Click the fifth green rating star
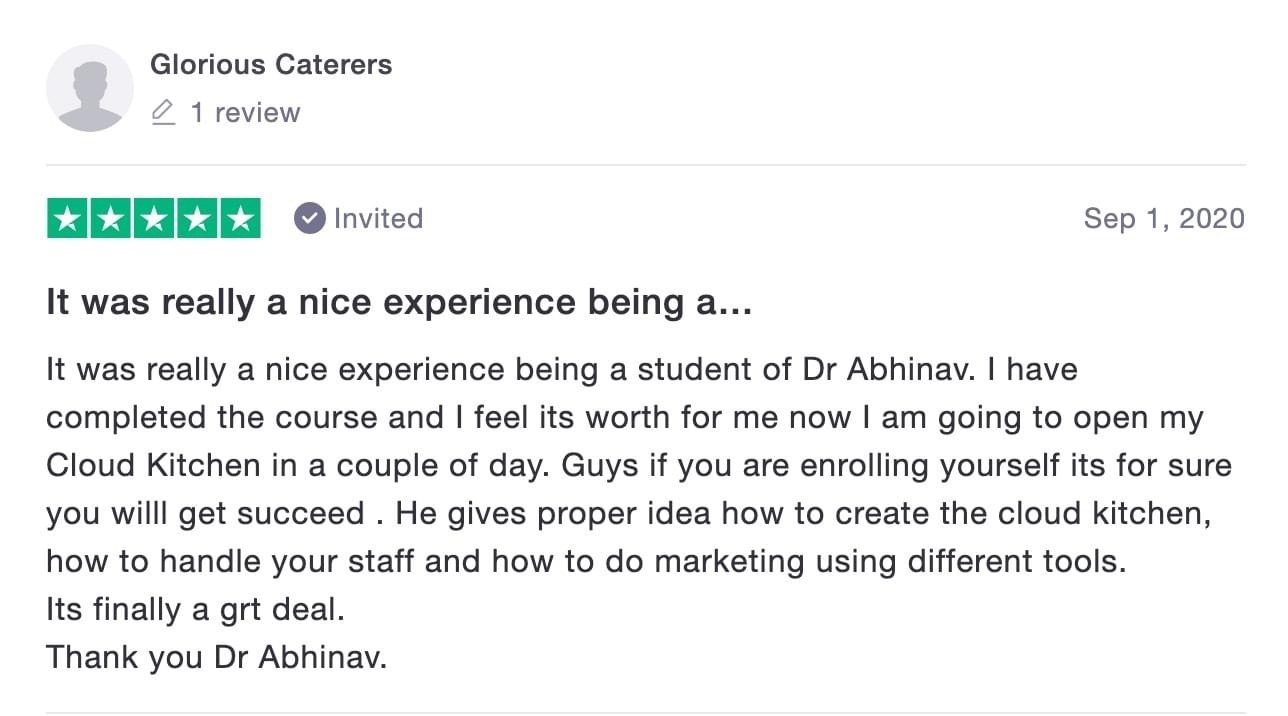 [x=240, y=219]
